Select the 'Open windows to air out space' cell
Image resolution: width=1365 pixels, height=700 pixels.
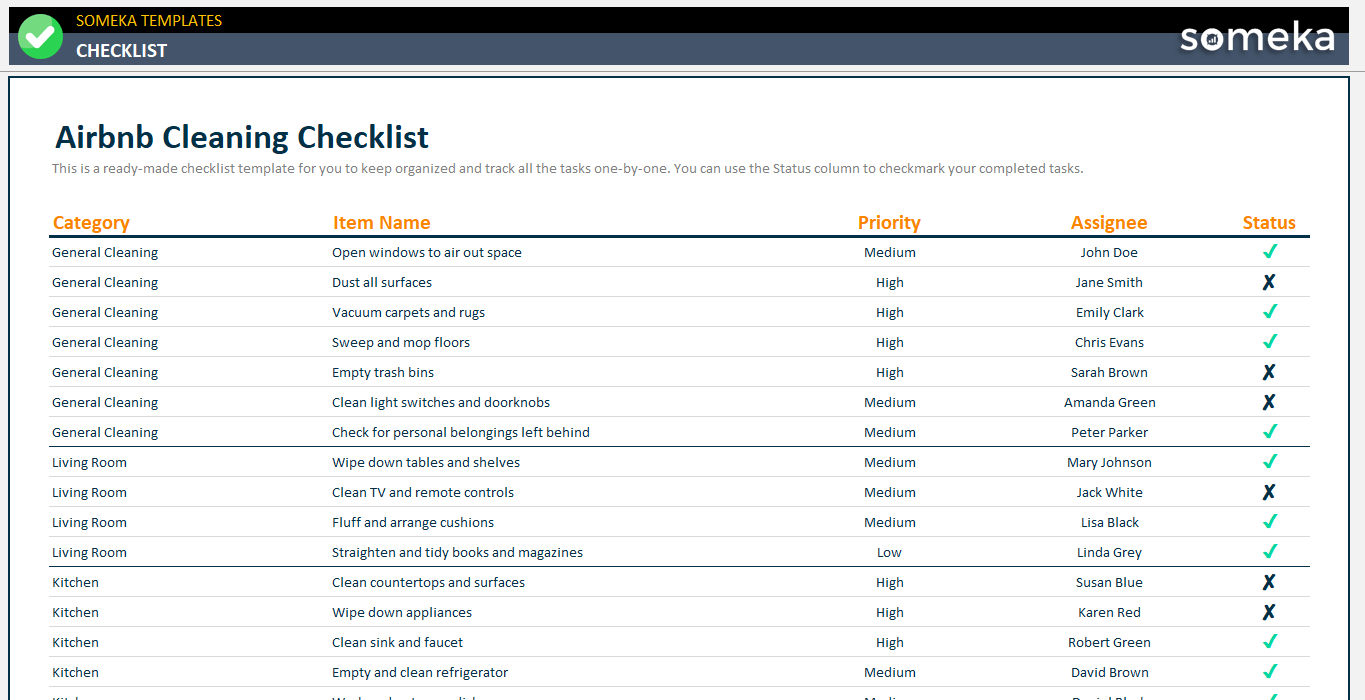(427, 253)
